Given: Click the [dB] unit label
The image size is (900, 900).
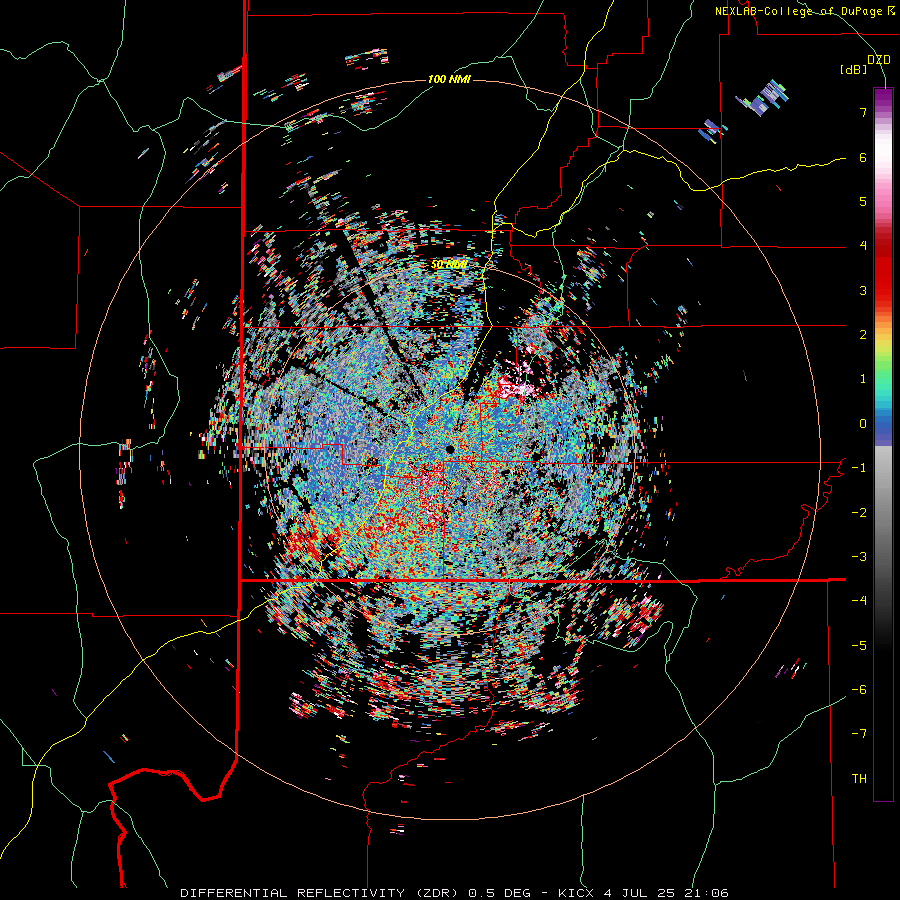Looking at the screenshot, I should (x=853, y=69).
